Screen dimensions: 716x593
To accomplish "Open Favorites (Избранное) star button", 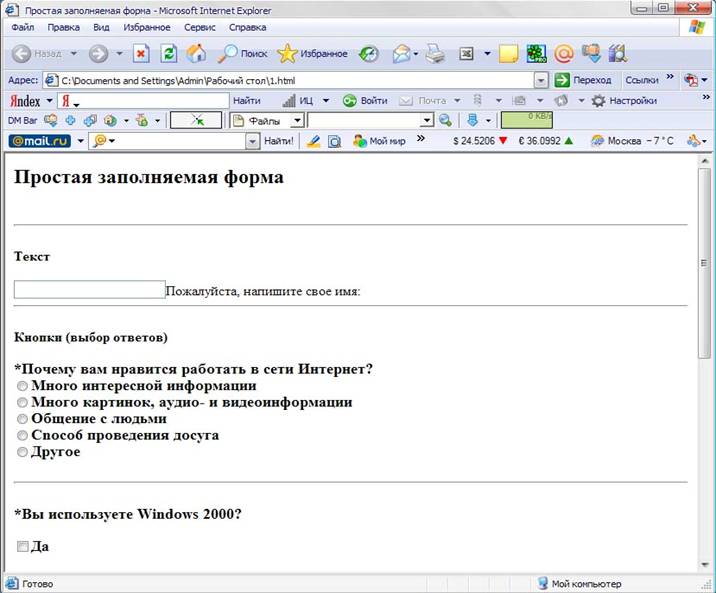I will coord(312,54).
